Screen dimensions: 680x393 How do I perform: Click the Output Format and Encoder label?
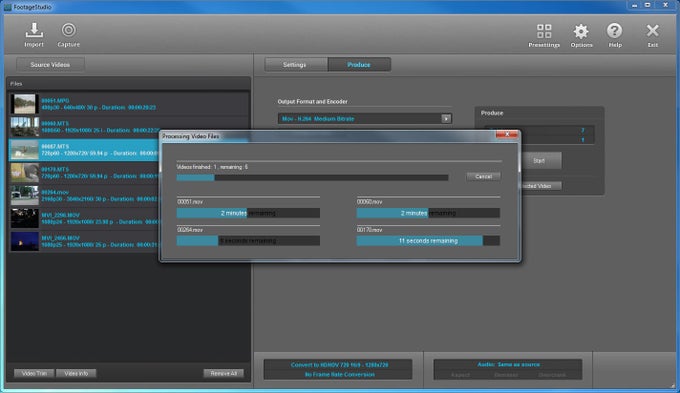313,102
